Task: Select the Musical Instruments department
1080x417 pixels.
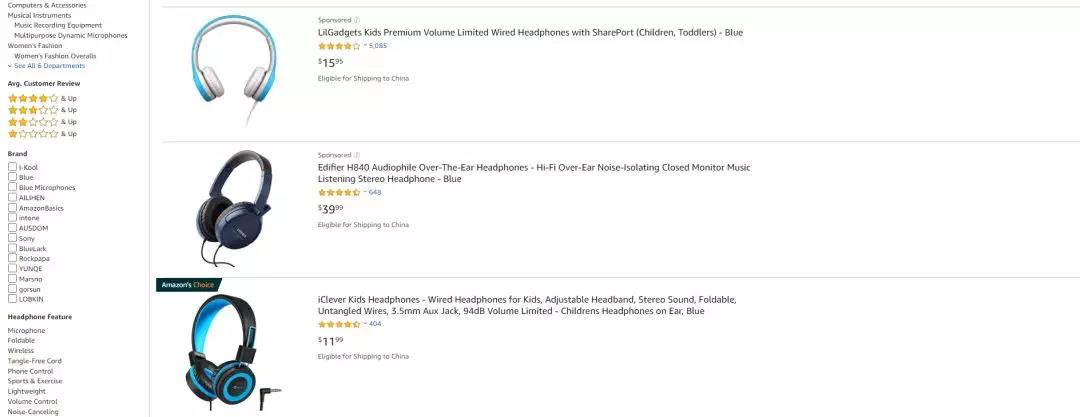Action: point(40,15)
